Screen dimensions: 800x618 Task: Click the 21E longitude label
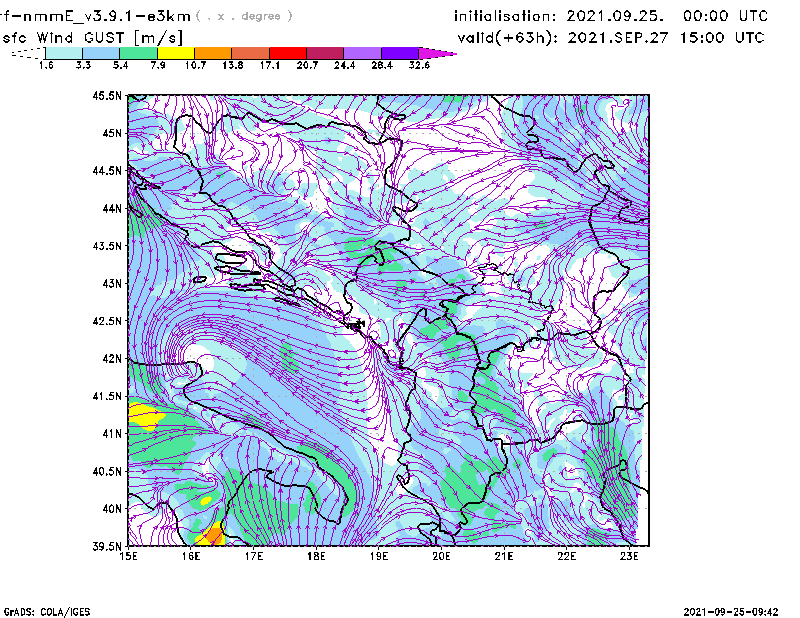(504, 556)
